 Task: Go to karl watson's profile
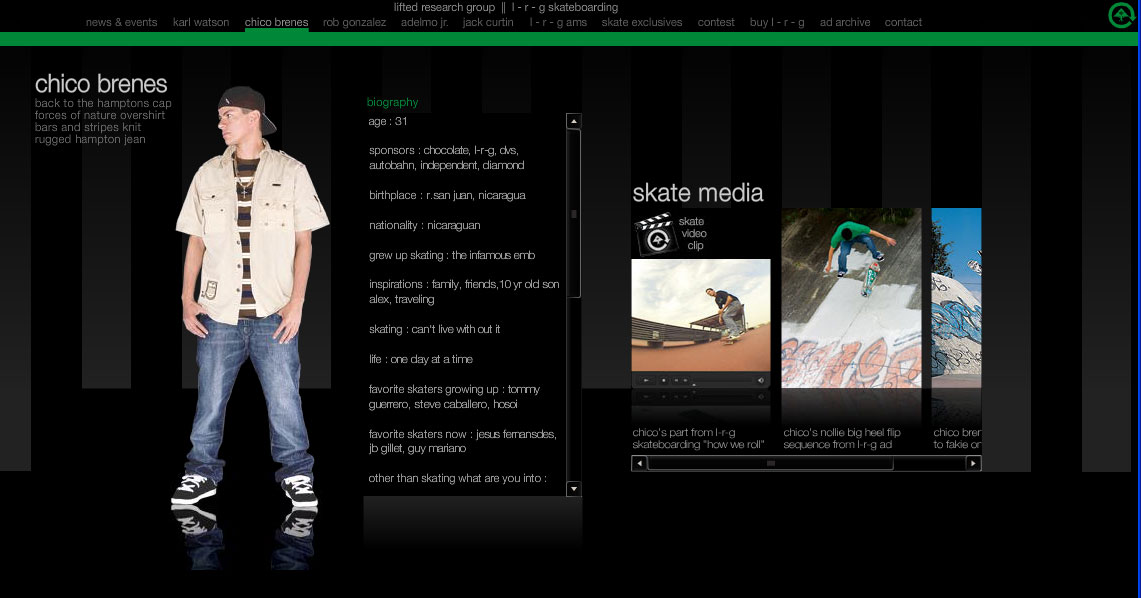201,23
